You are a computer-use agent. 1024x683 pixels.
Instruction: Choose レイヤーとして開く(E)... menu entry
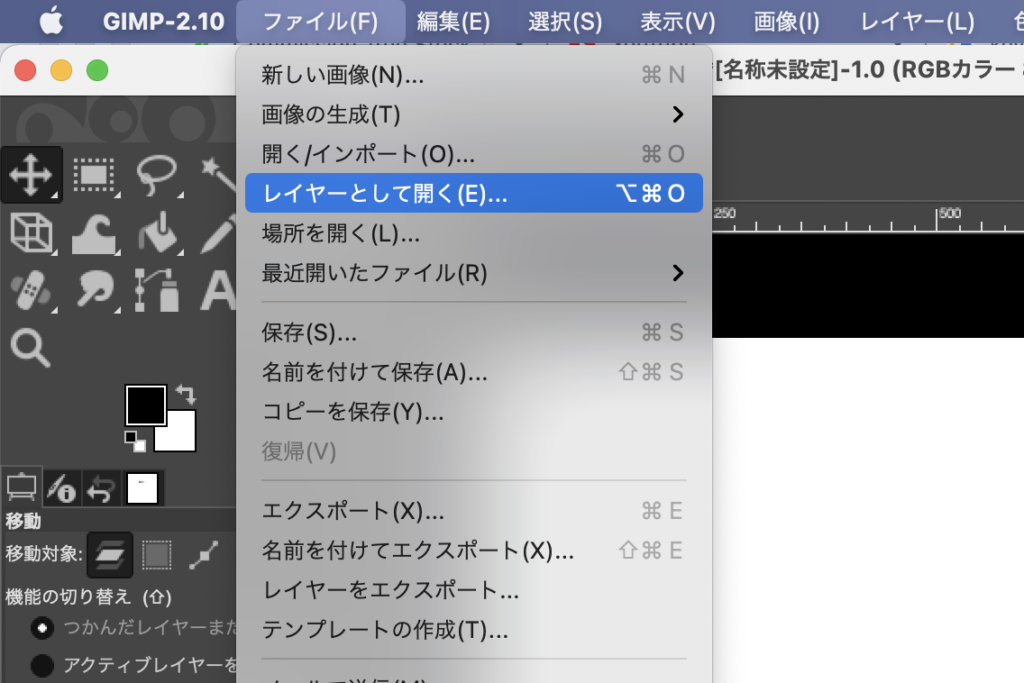click(473, 193)
